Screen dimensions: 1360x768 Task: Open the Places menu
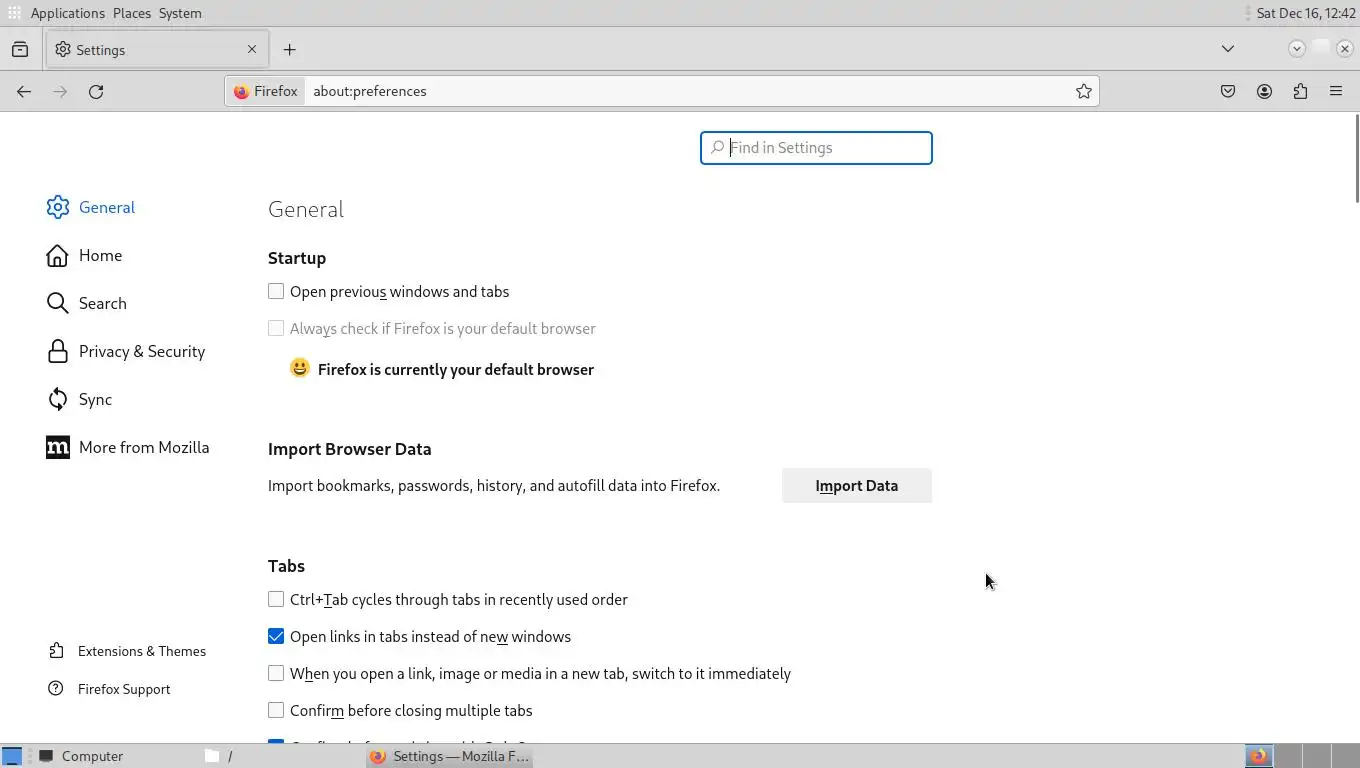(132, 13)
